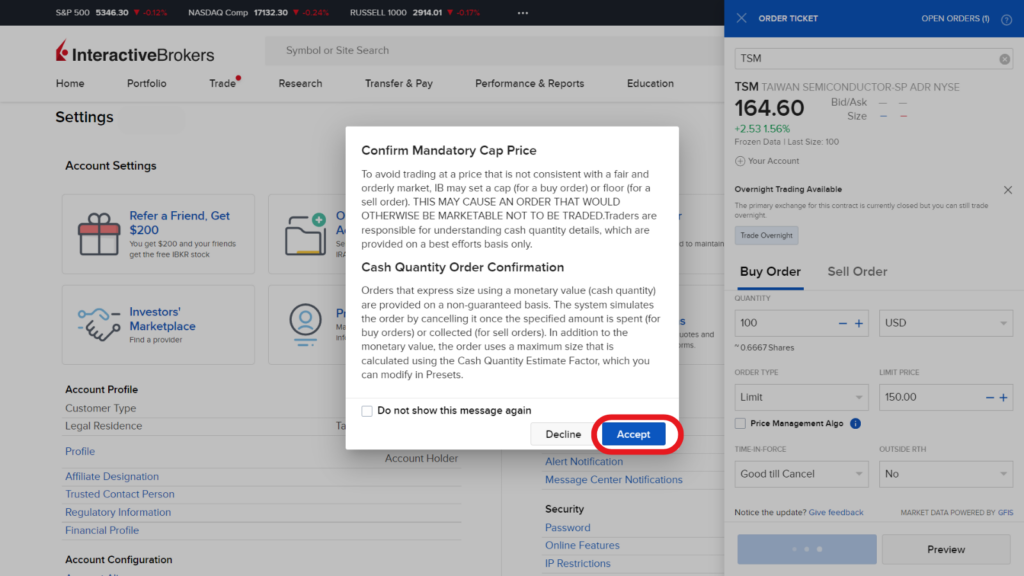Clear the TSM symbol field
Screen dimensions: 1024x576
(1004, 58)
